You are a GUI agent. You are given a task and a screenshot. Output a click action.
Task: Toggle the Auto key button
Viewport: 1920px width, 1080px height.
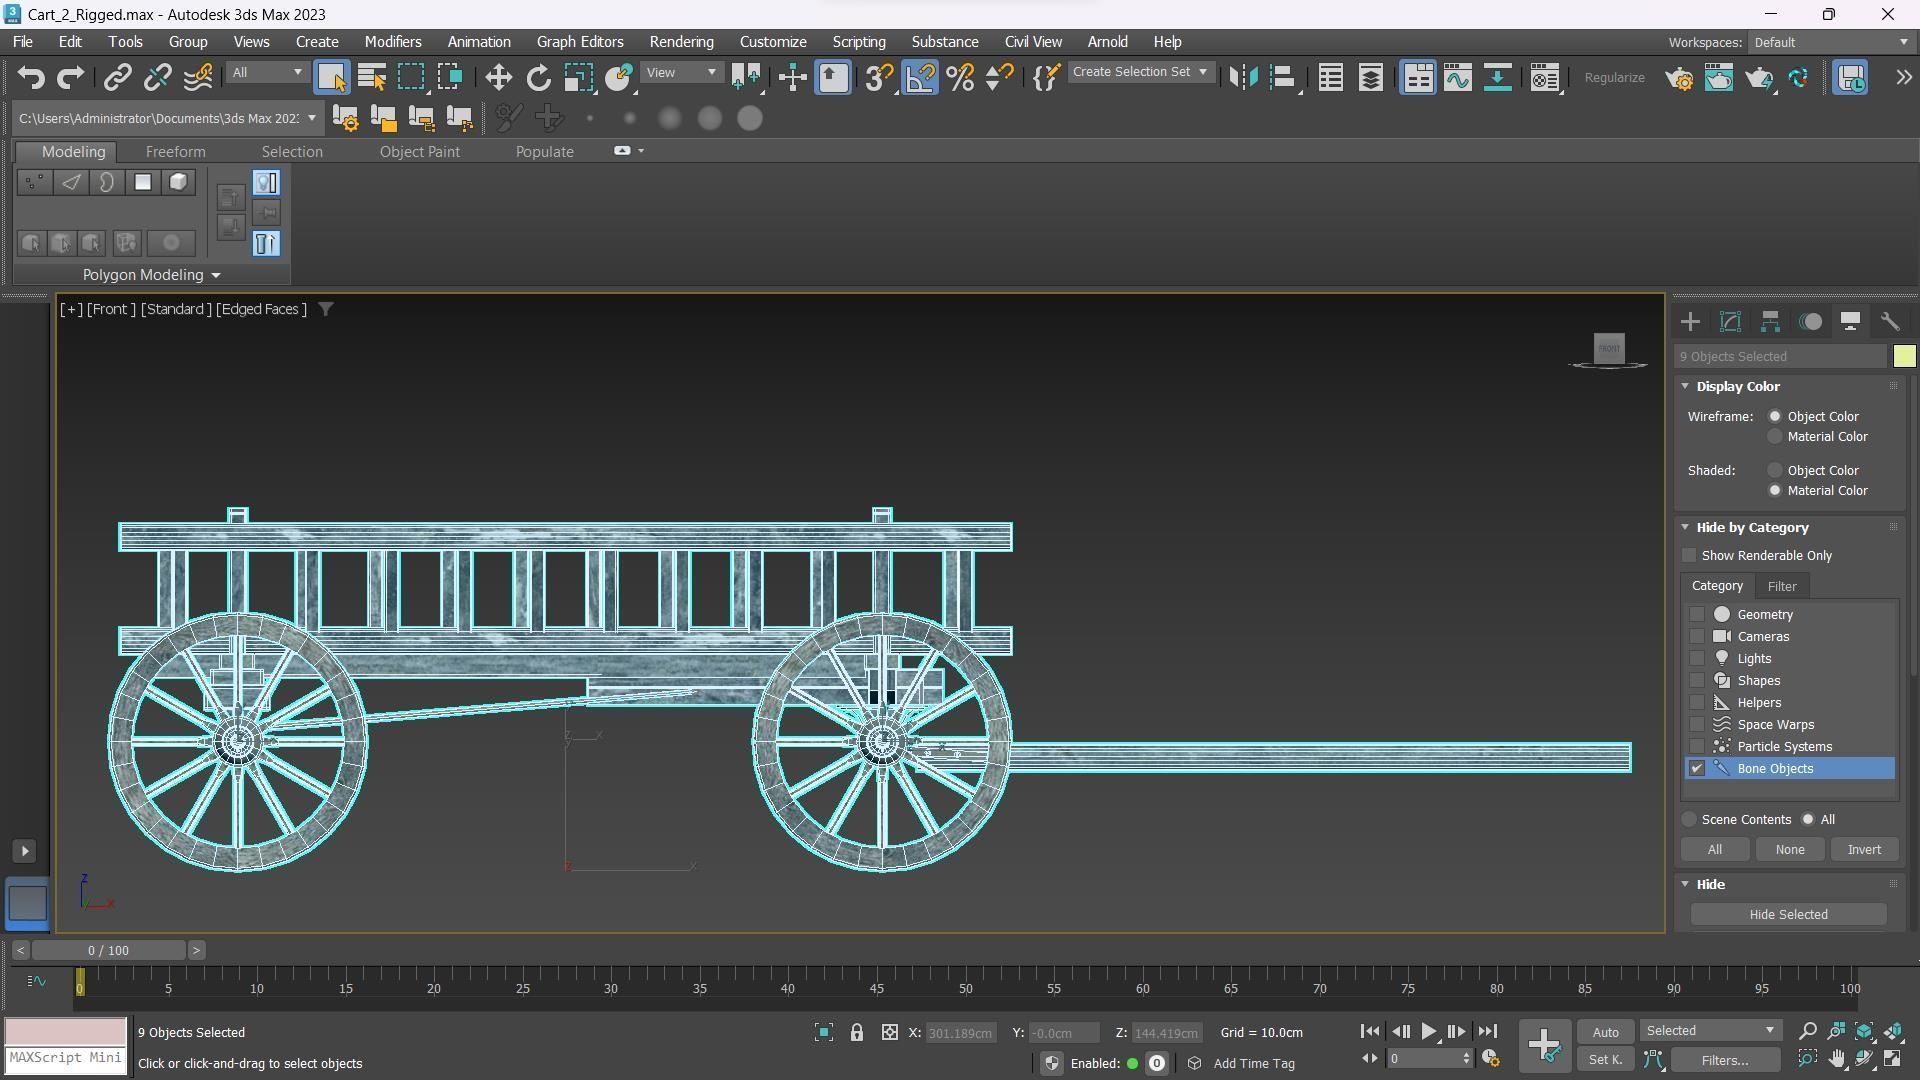pos(1605,1033)
